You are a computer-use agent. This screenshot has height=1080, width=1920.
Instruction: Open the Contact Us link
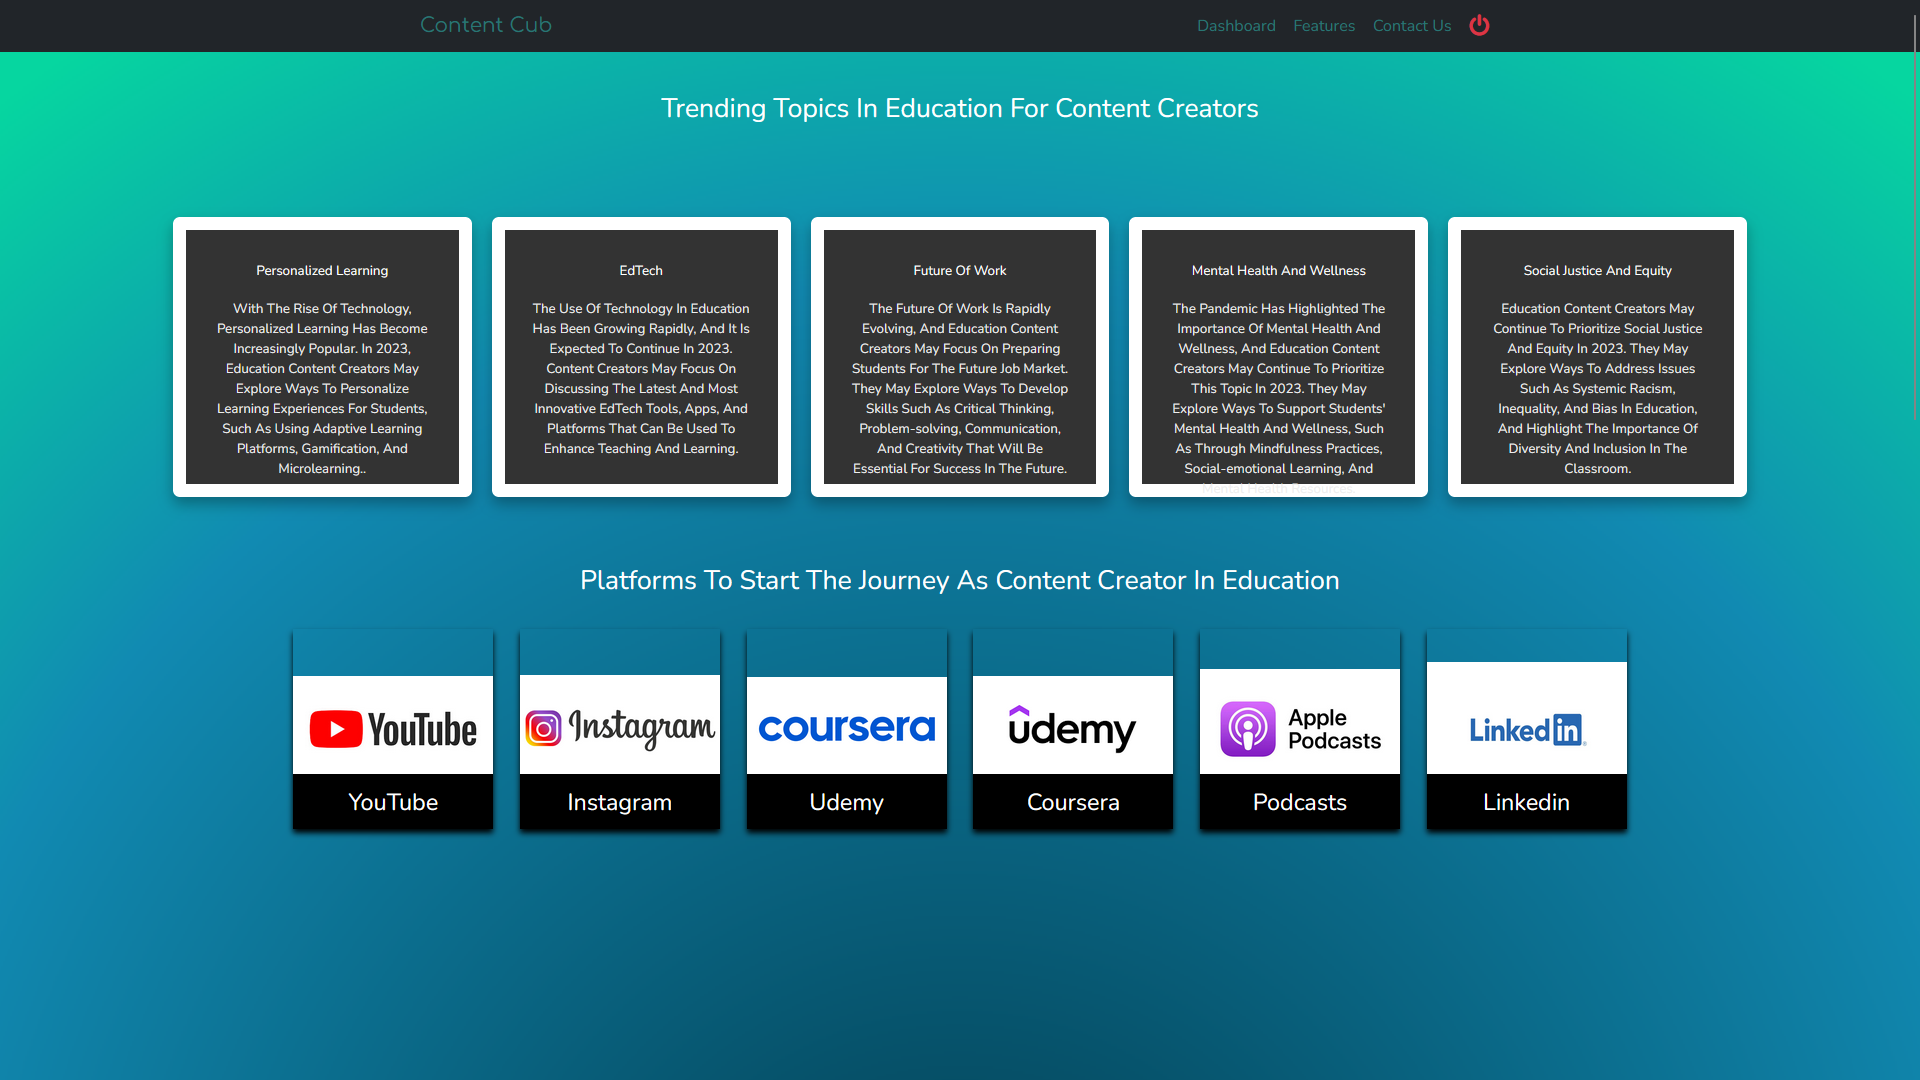(x=1411, y=26)
